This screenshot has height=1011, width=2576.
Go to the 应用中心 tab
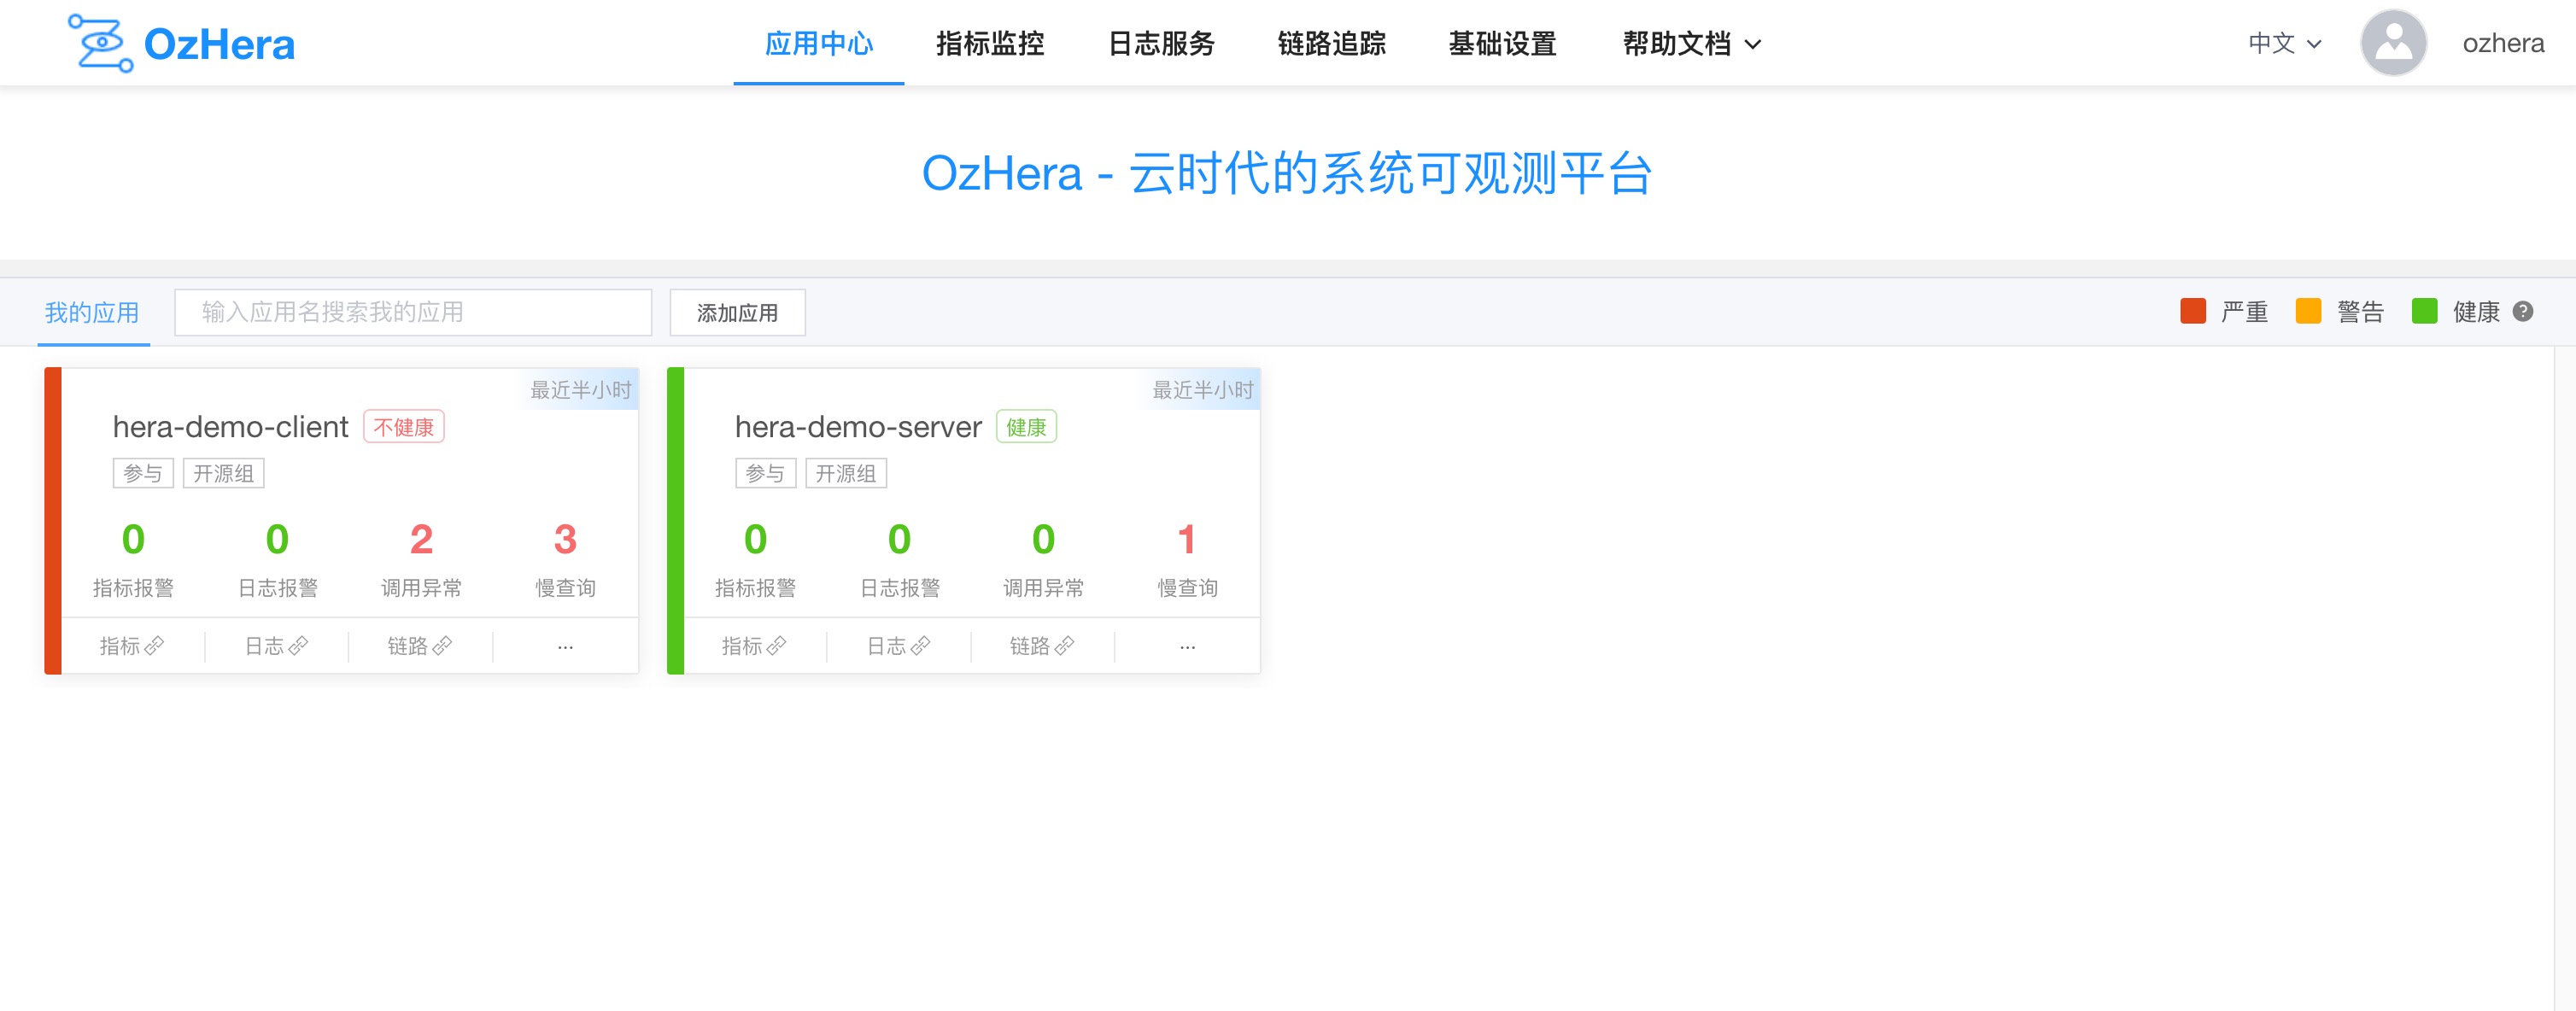pyautogui.click(x=818, y=44)
